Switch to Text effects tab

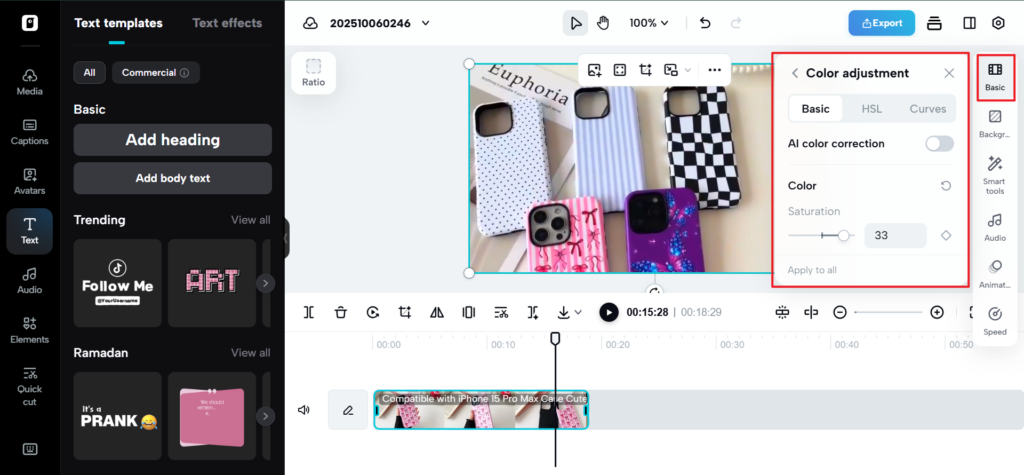(x=227, y=23)
